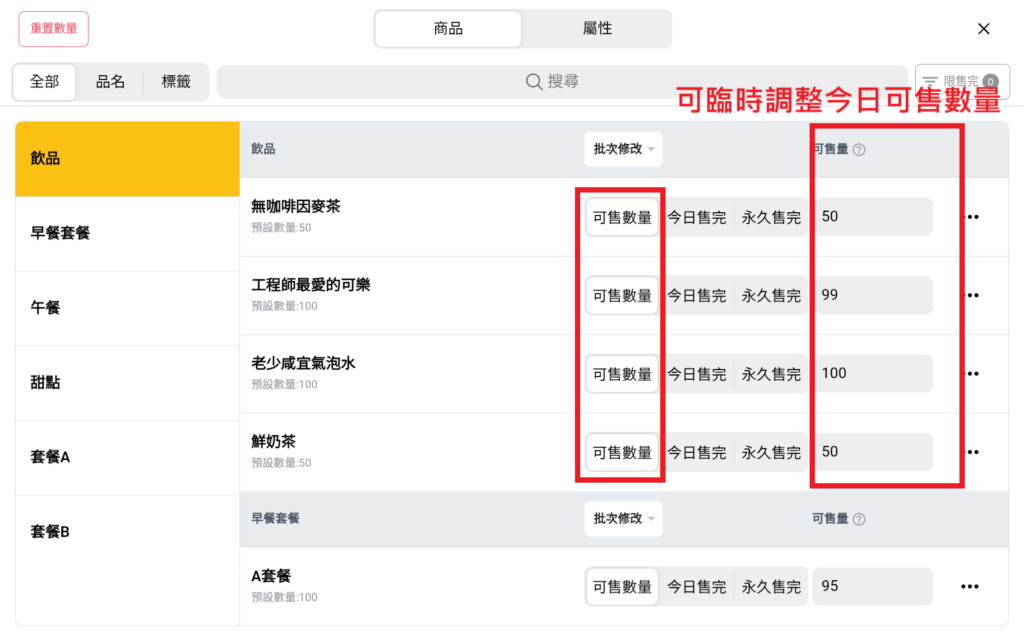Open more options for 老少咸宜氣泡水
Image resolution: width=1024 pixels, height=640 pixels.
coord(972,374)
